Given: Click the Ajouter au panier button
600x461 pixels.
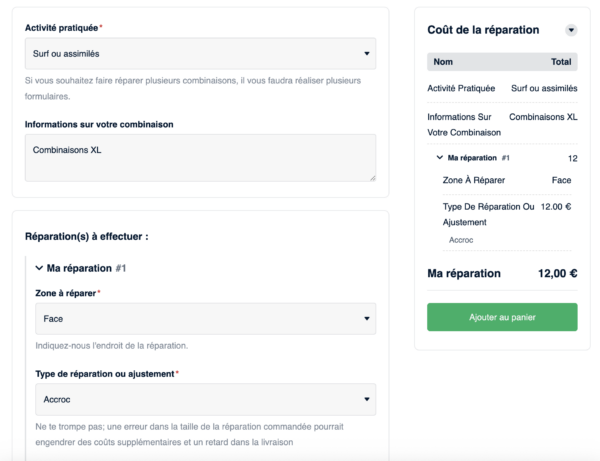Looking at the screenshot, I should [x=502, y=316].
